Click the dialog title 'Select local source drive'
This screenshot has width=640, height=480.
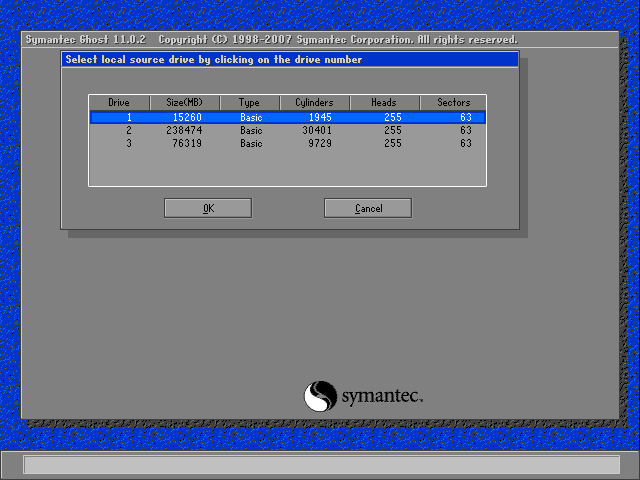[x=214, y=60]
